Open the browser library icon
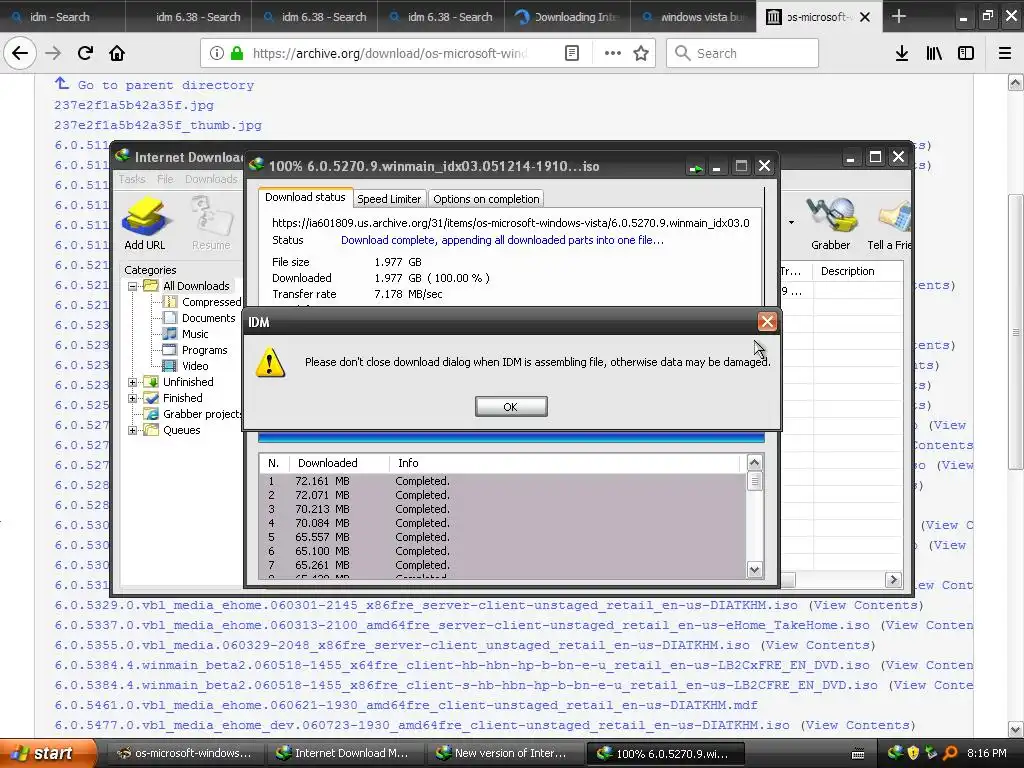This screenshot has width=1024, height=768. [934, 54]
